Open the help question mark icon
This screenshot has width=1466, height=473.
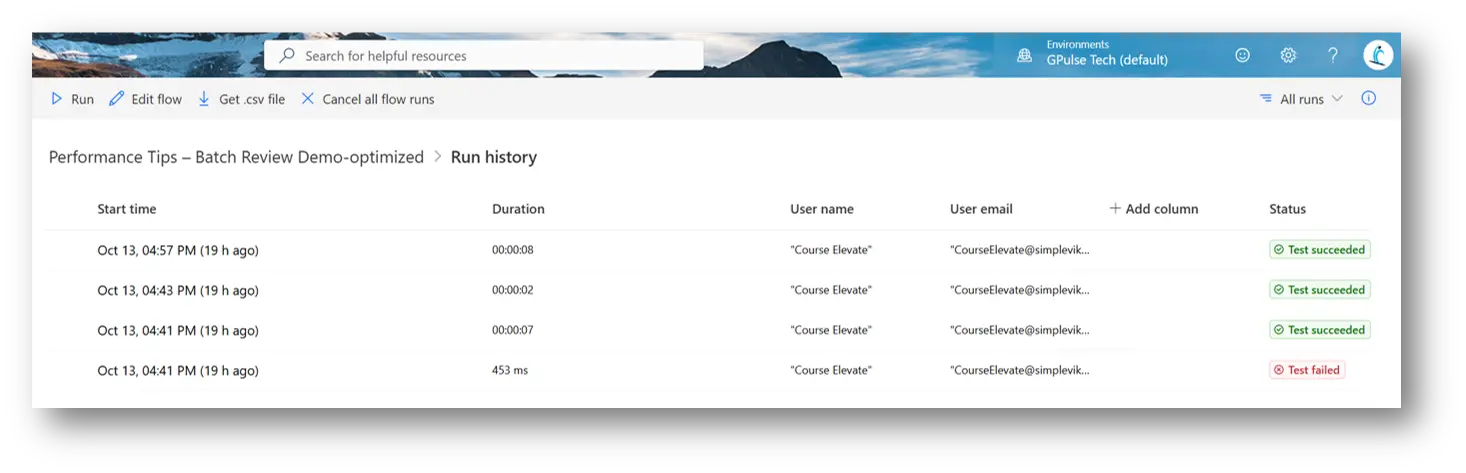coord(1333,56)
